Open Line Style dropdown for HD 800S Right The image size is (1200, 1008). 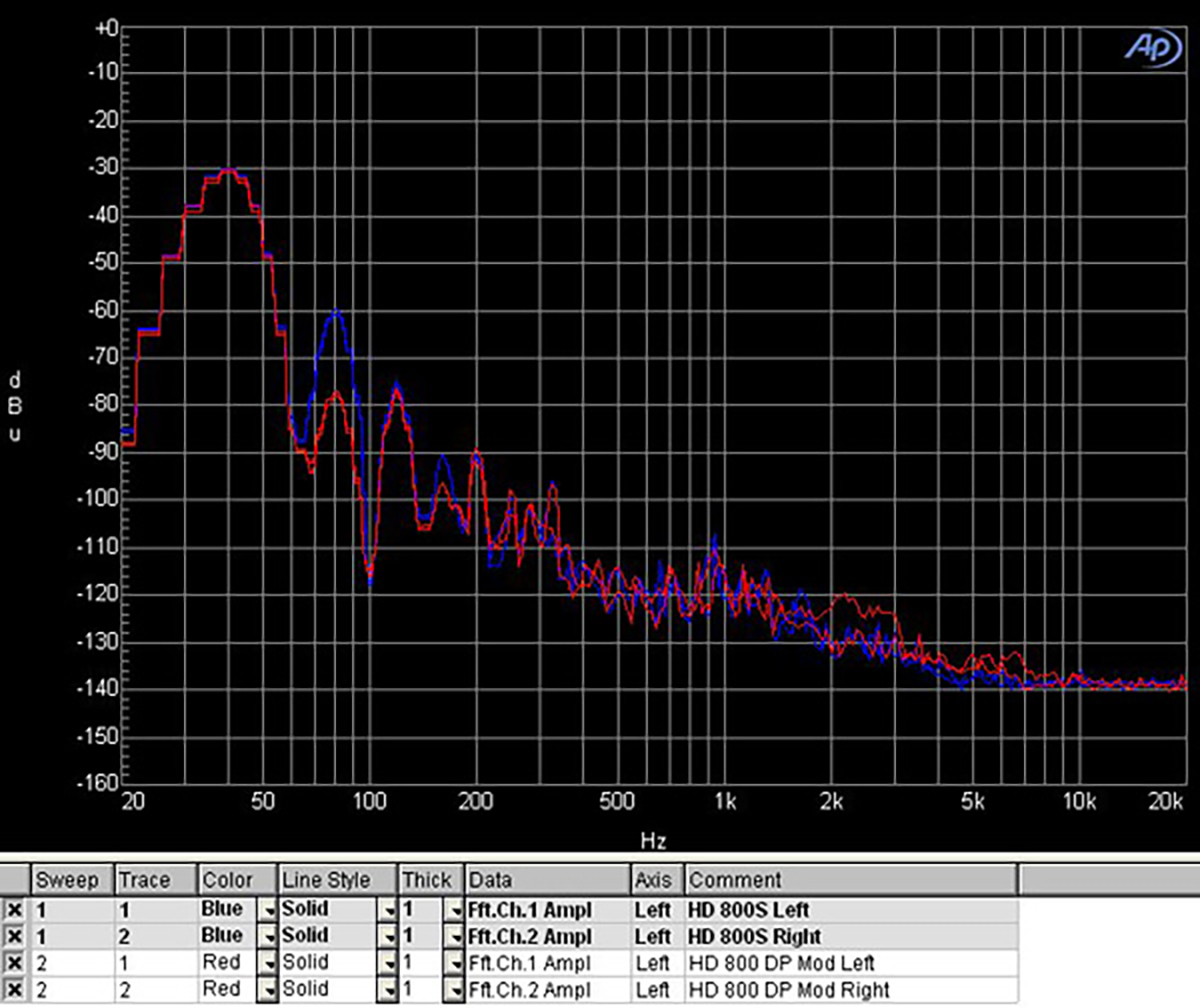386,936
